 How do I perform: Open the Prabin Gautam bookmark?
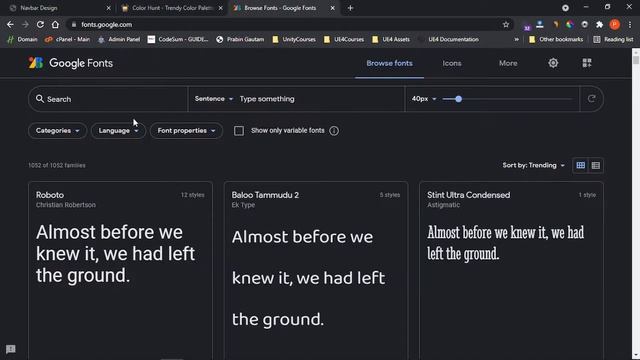(x=240, y=39)
